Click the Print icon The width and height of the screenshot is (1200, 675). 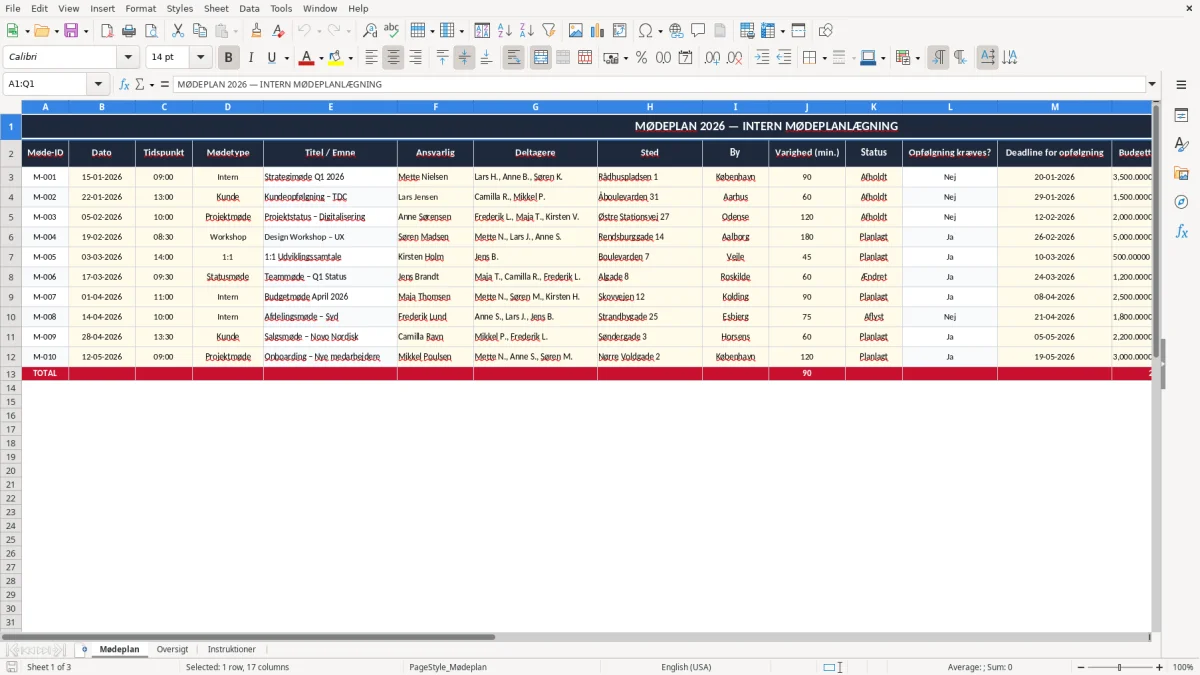click(129, 31)
